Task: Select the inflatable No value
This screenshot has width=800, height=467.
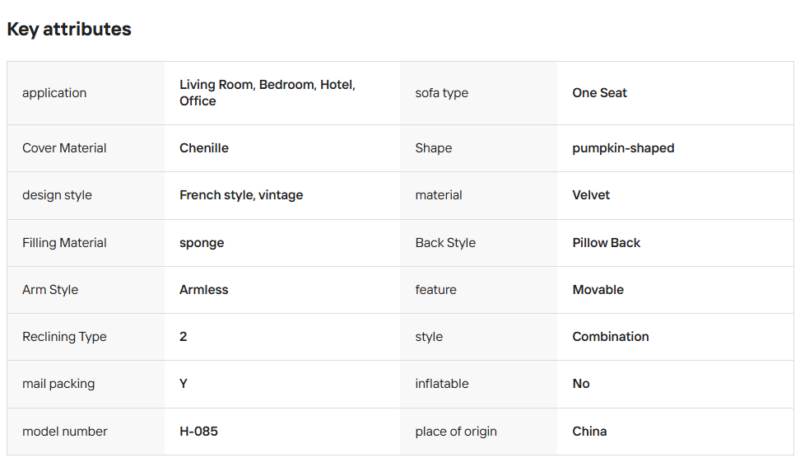Action: 581,384
